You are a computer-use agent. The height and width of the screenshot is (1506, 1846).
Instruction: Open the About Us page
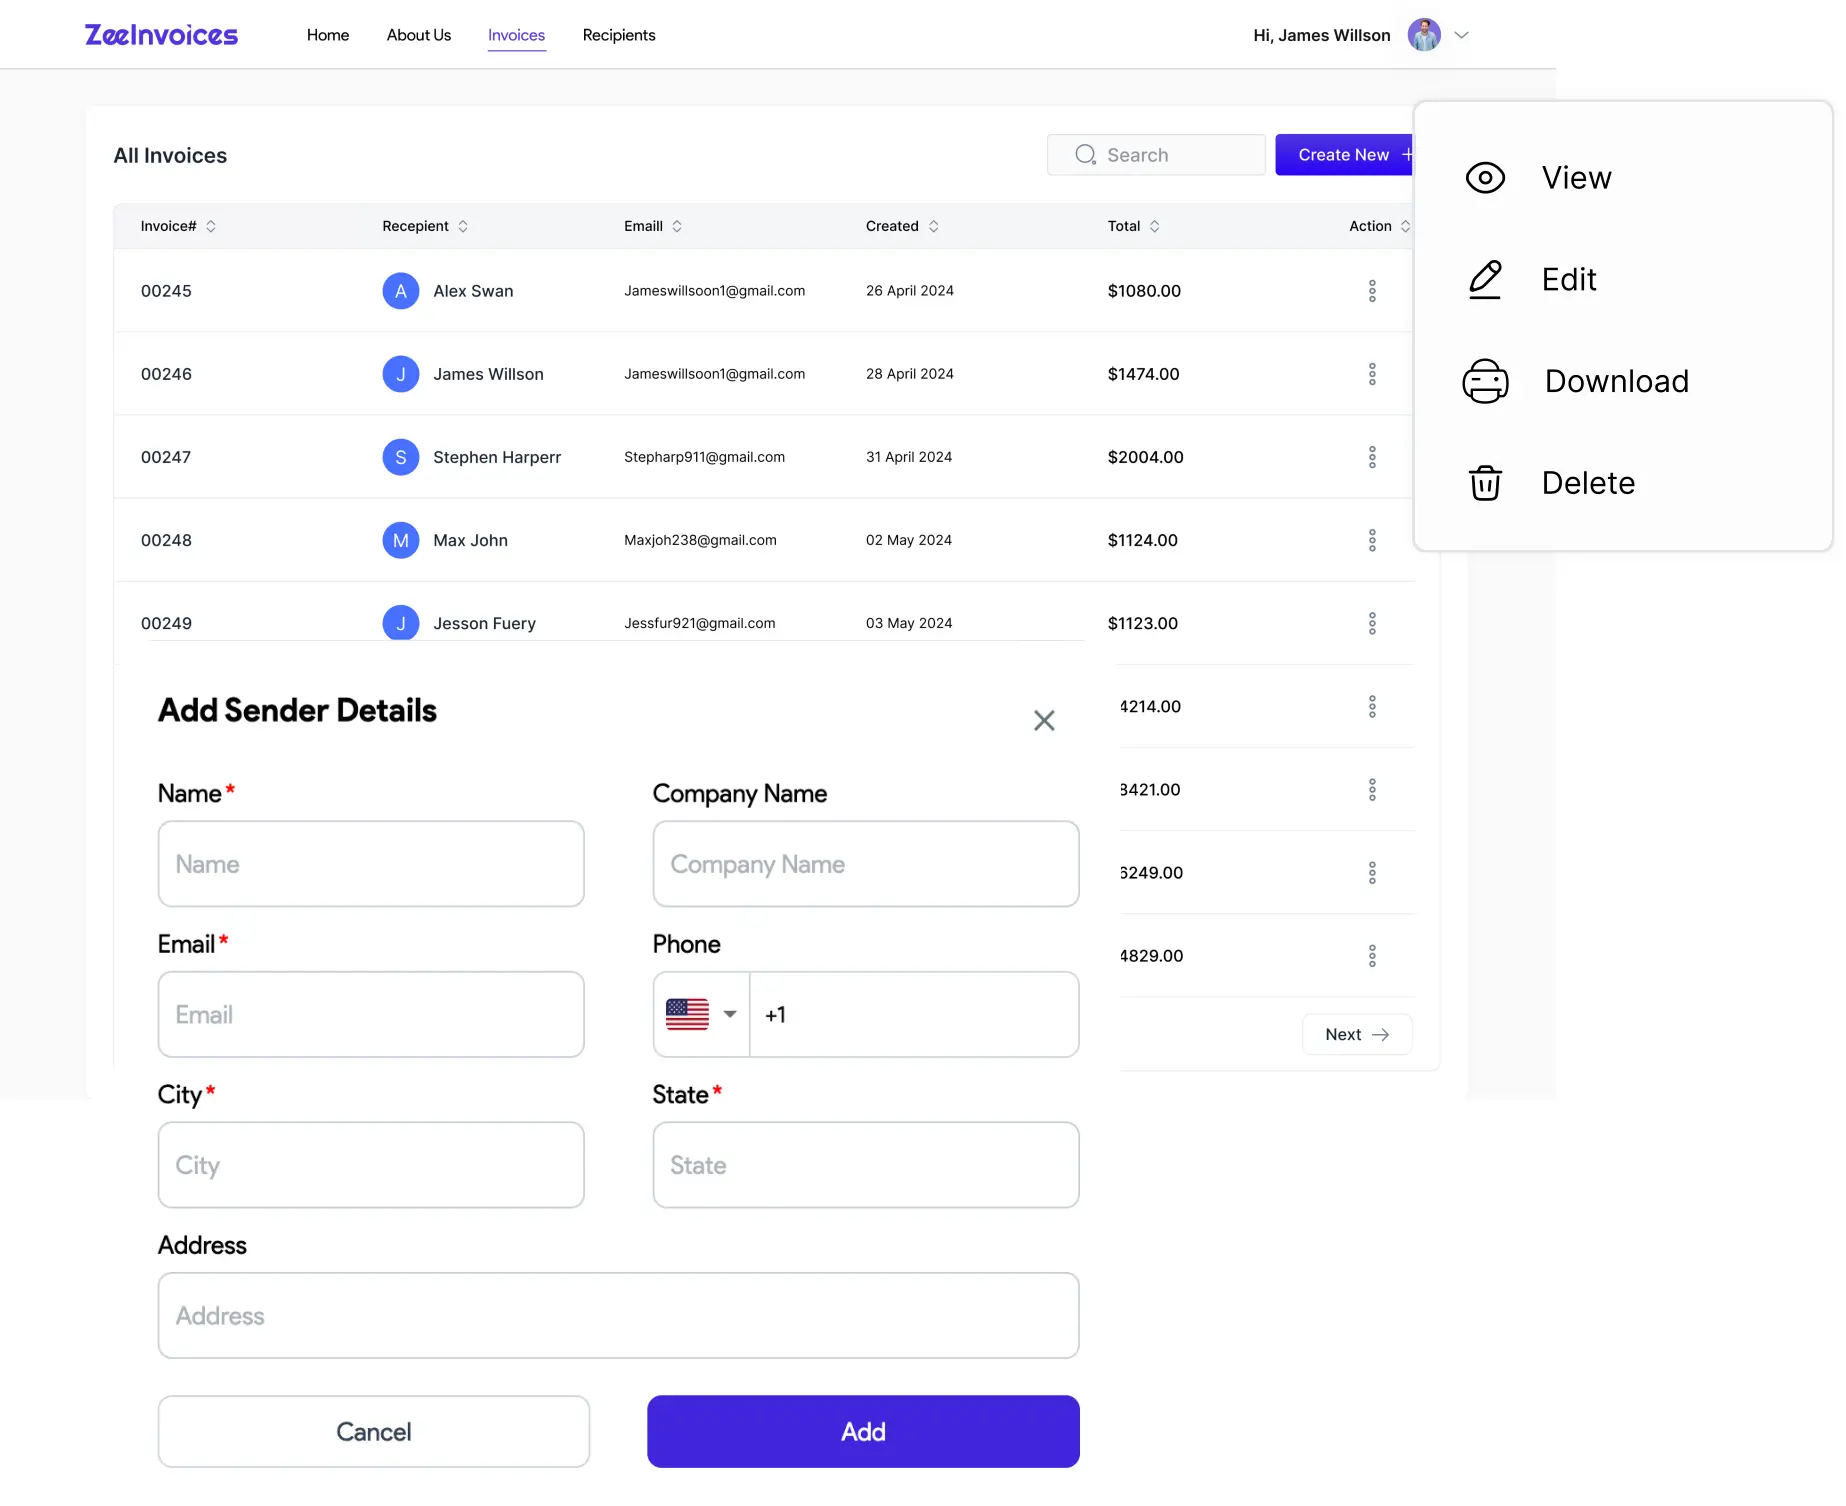tap(419, 35)
